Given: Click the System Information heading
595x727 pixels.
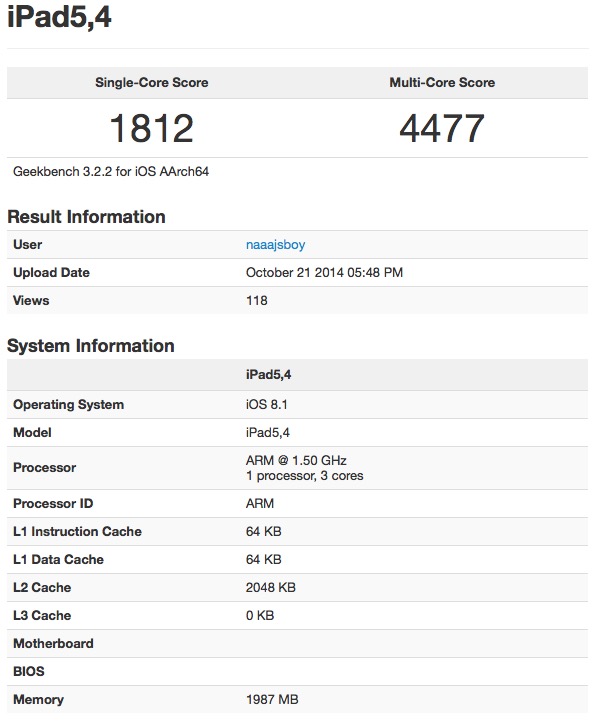Looking at the screenshot, I should click(91, 346).
